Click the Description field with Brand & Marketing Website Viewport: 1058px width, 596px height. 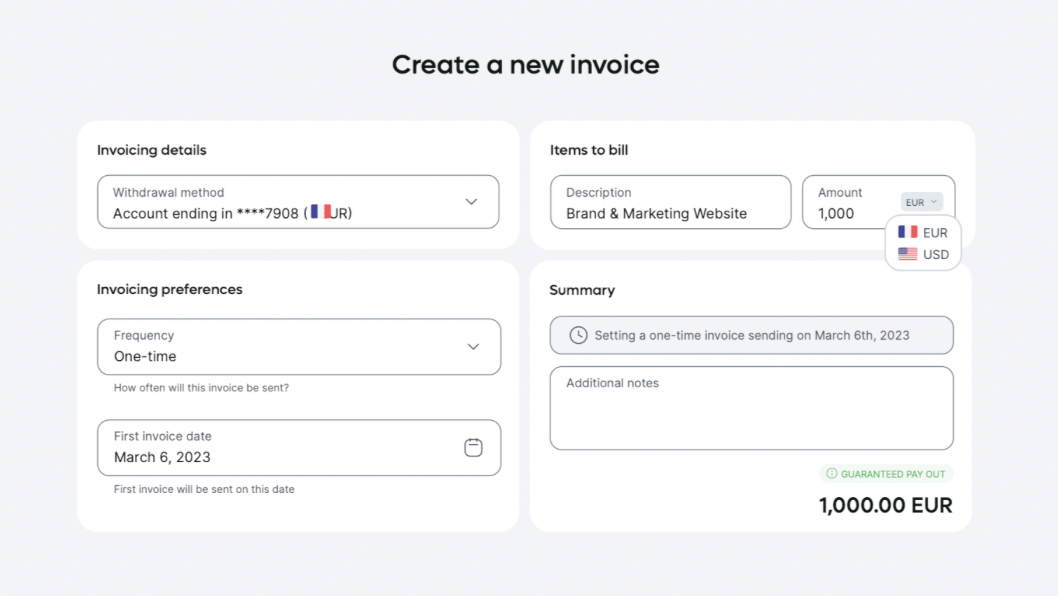click(670, 202)
